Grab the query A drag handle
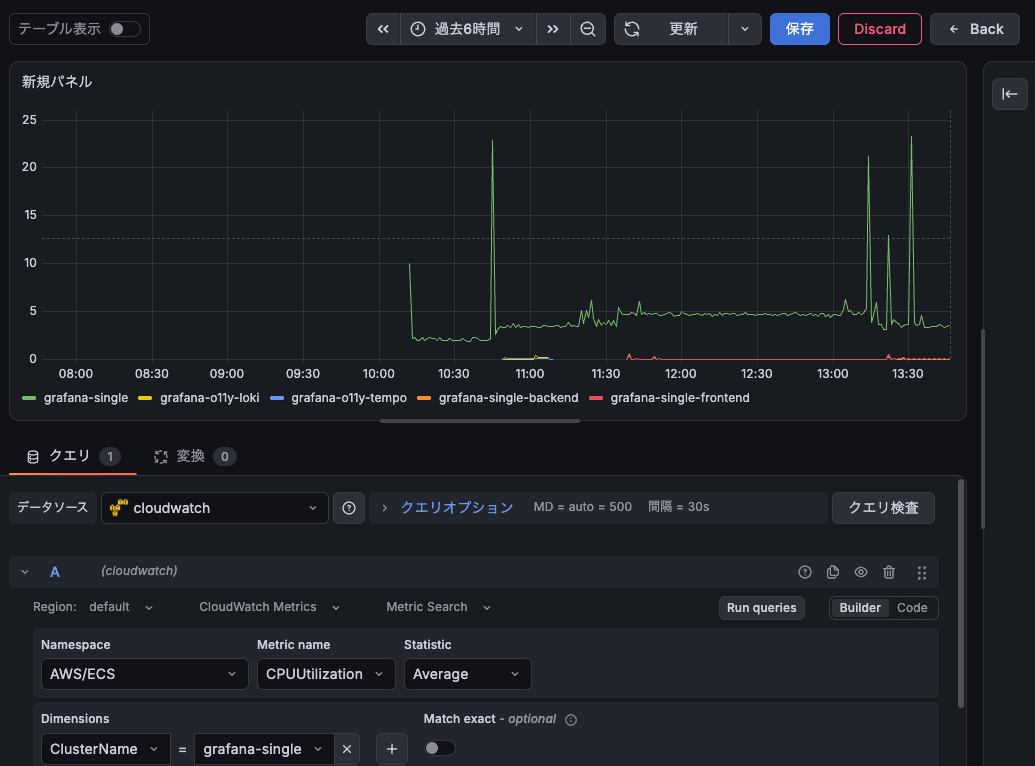 click(921, 573)
